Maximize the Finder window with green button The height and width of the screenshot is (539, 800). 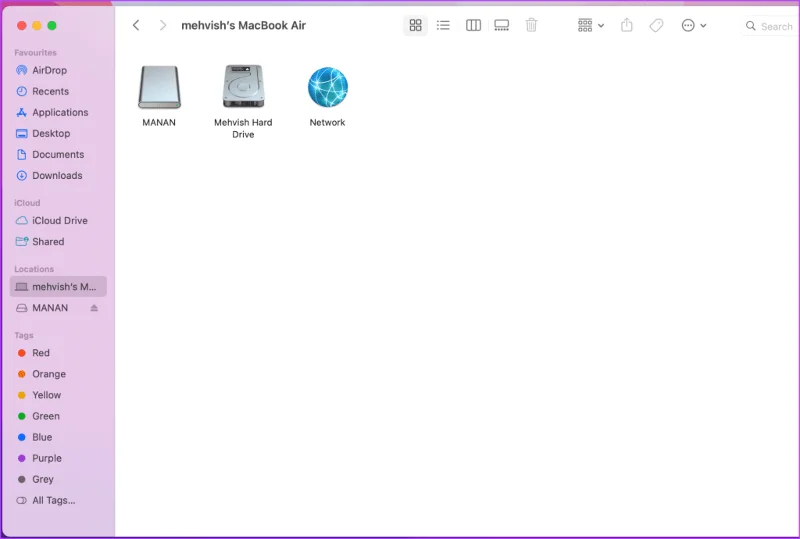[x=52, y=26]
